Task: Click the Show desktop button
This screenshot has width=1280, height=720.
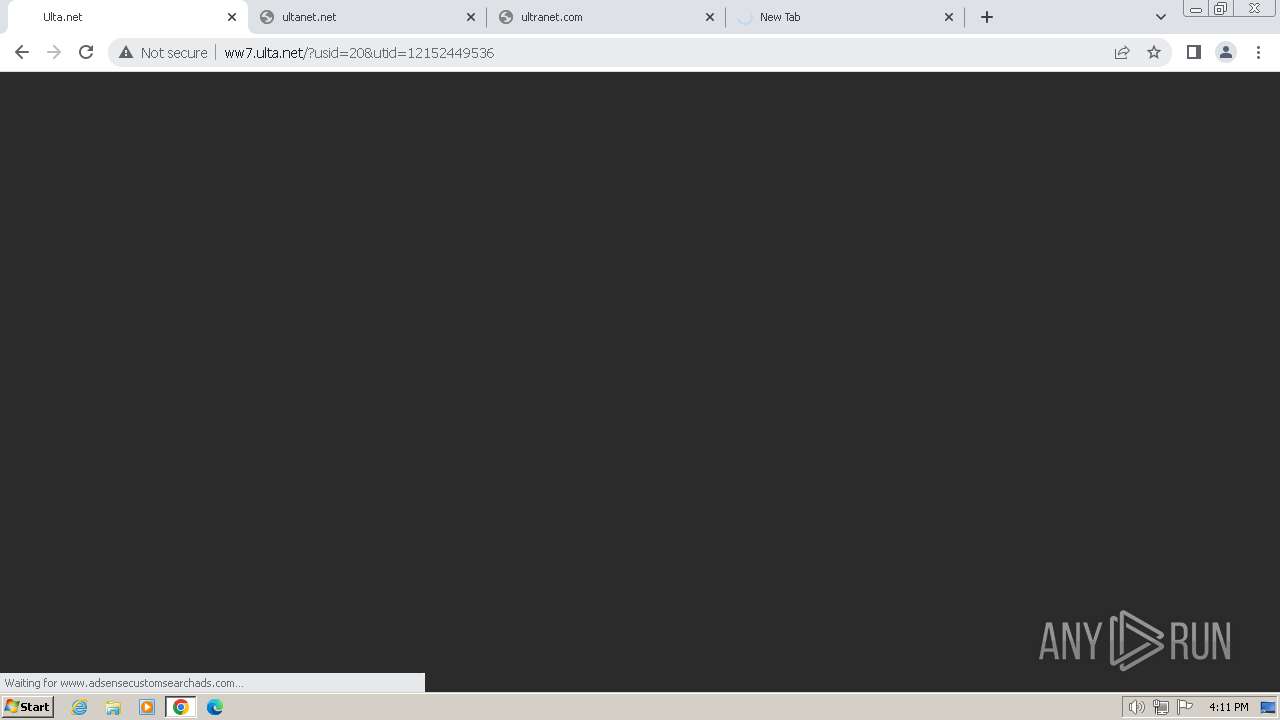Action: click(x=1268, y=707)
